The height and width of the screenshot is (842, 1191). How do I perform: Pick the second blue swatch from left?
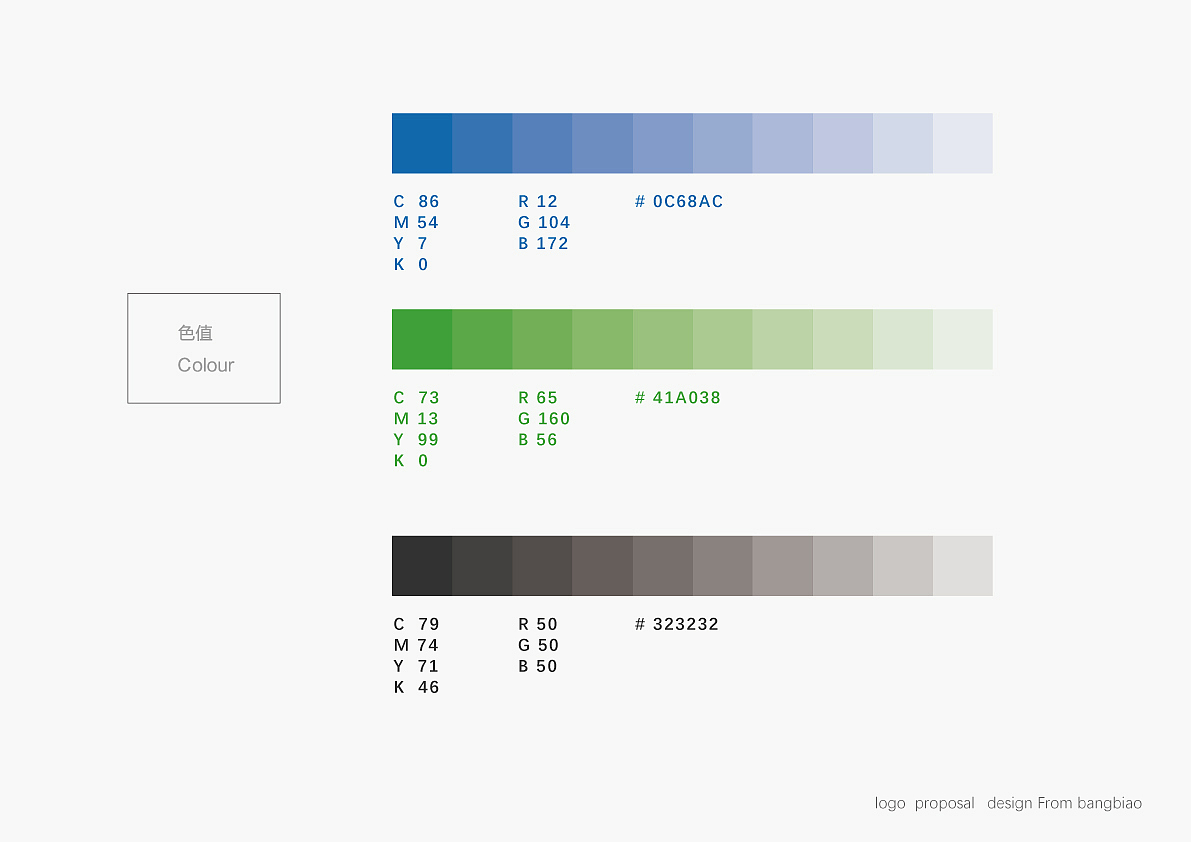(482, 143)
